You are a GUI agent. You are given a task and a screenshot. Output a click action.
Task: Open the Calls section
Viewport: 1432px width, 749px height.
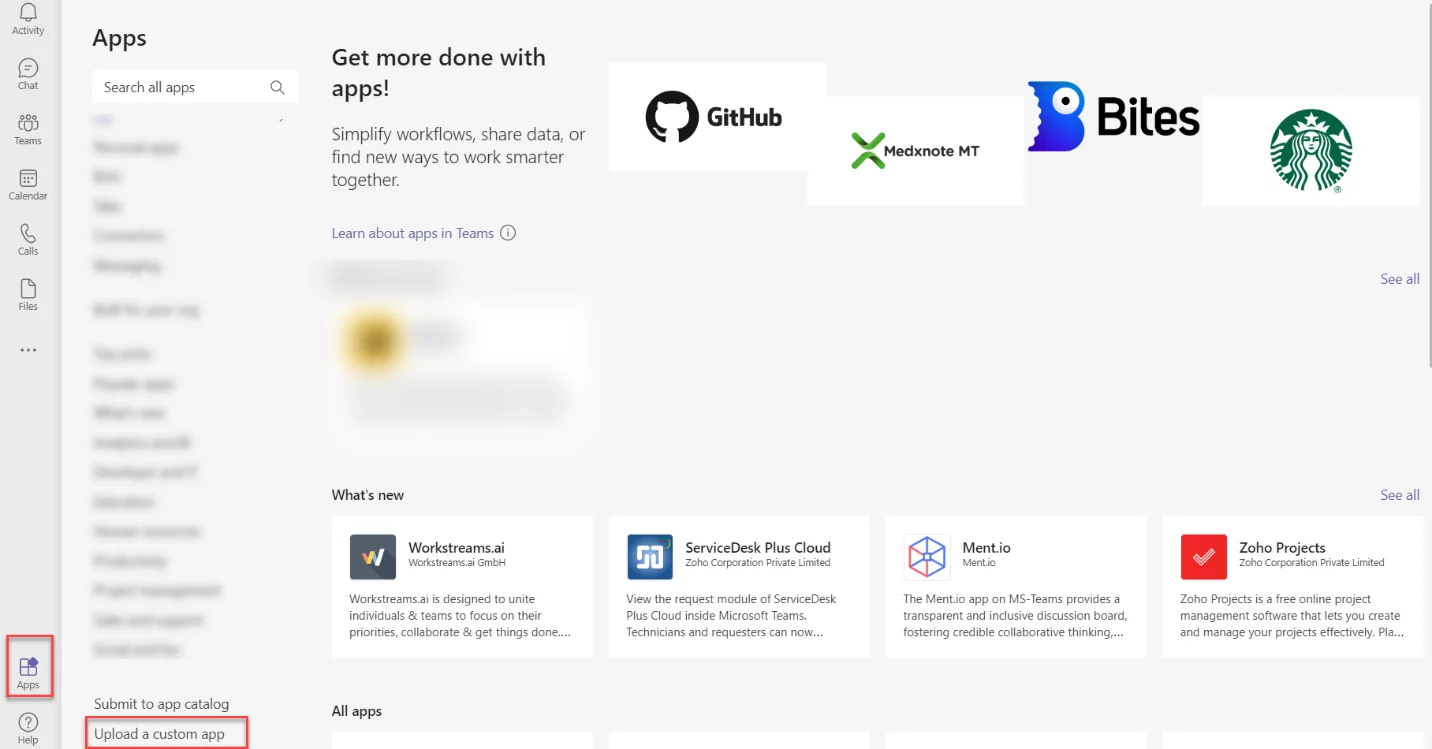(x=28, y=239)
